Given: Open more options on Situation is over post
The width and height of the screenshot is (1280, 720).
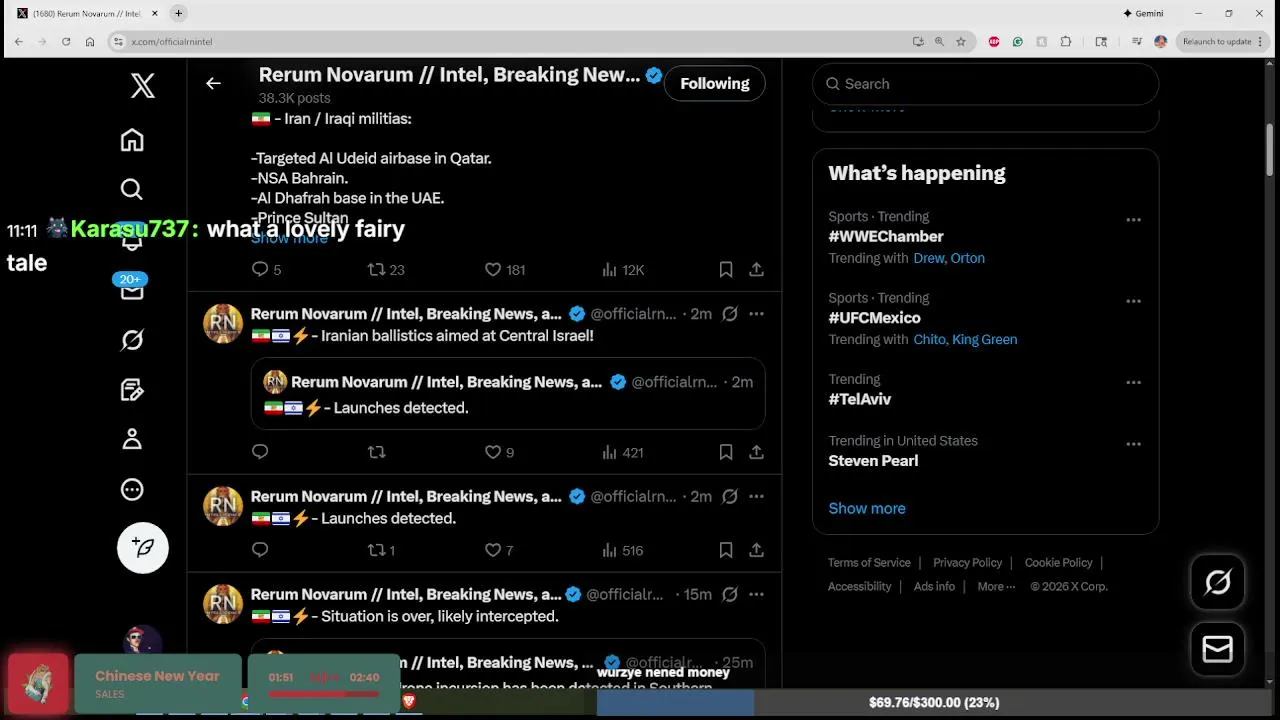Looking at the screenshot, I should (757, 594).
